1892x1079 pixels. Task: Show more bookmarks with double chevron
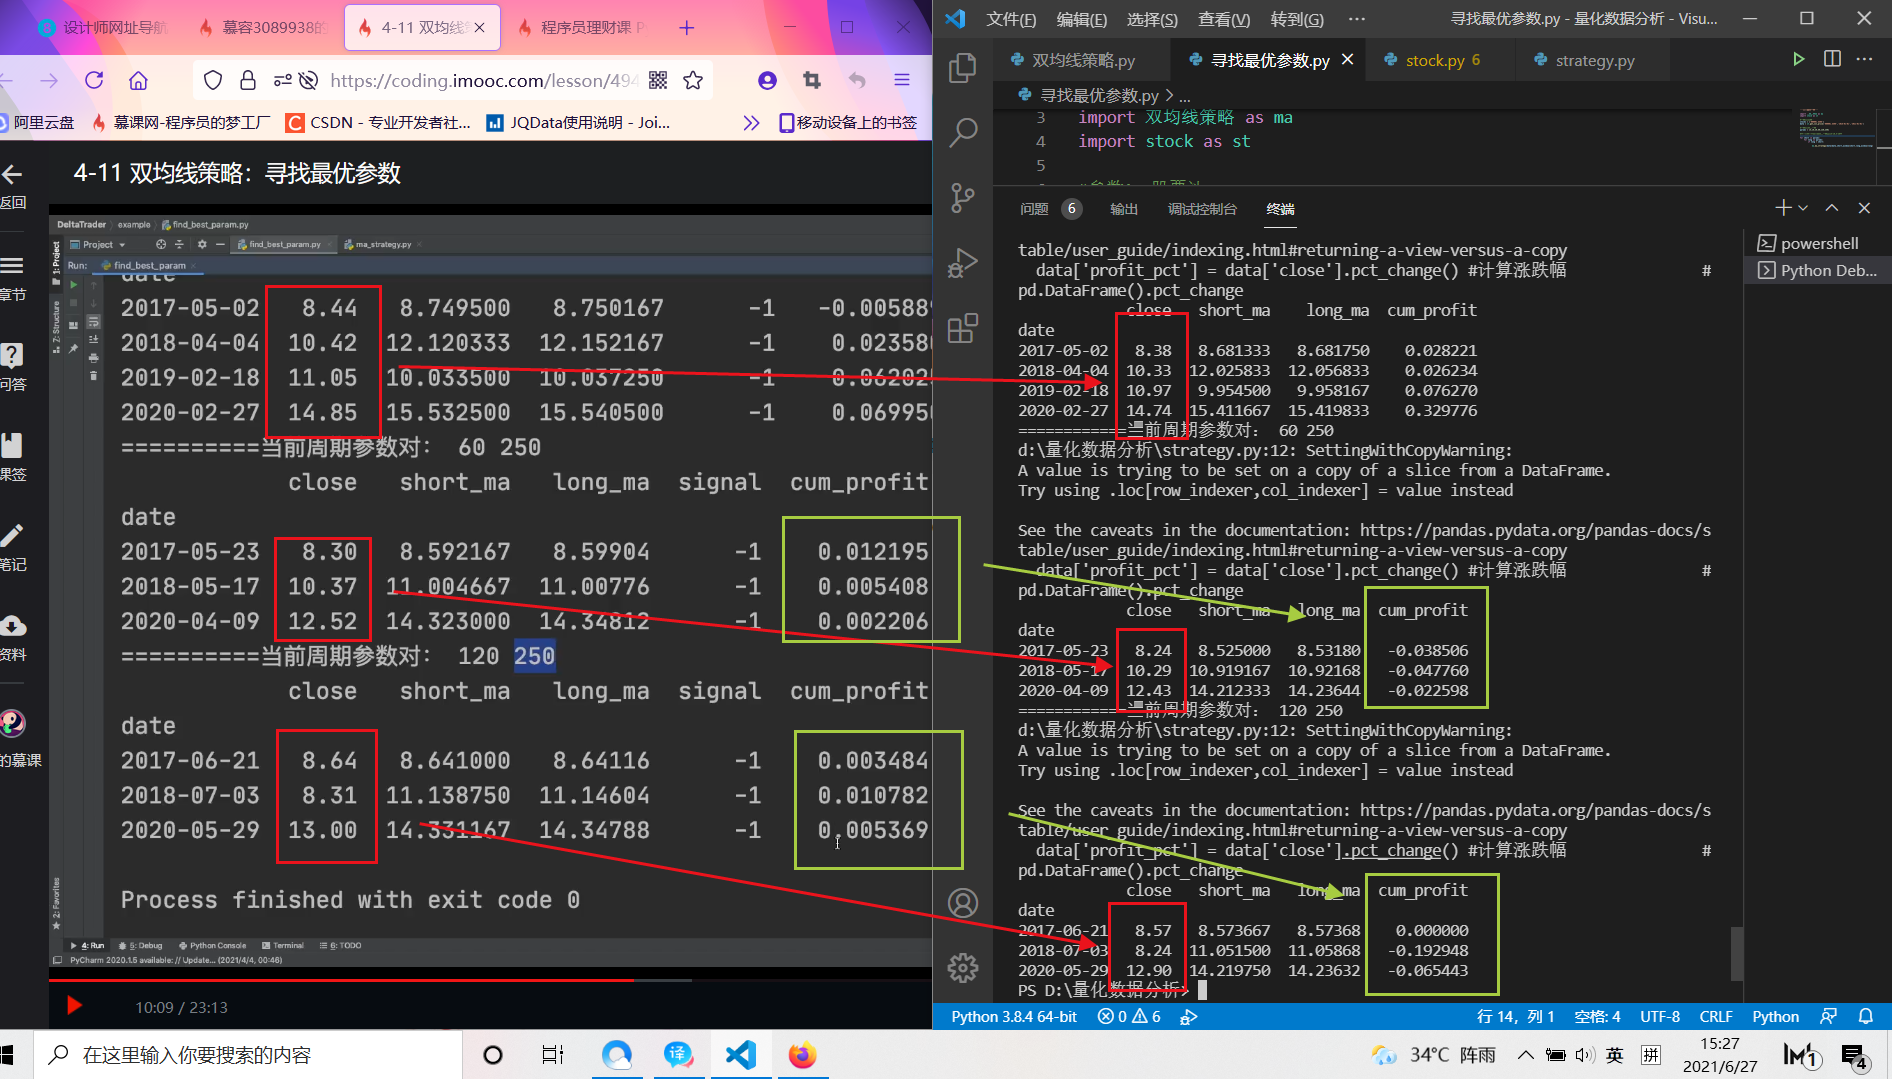tap(751, 122)
